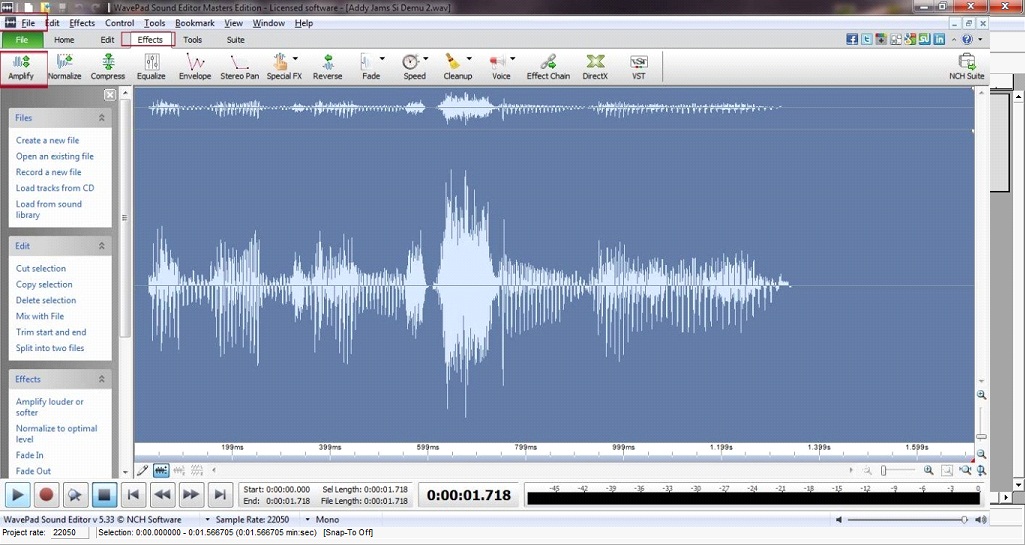The width and height of the screenshot is (1025, 545).
Task: Apply the Reverse effect
Action: 328,68
